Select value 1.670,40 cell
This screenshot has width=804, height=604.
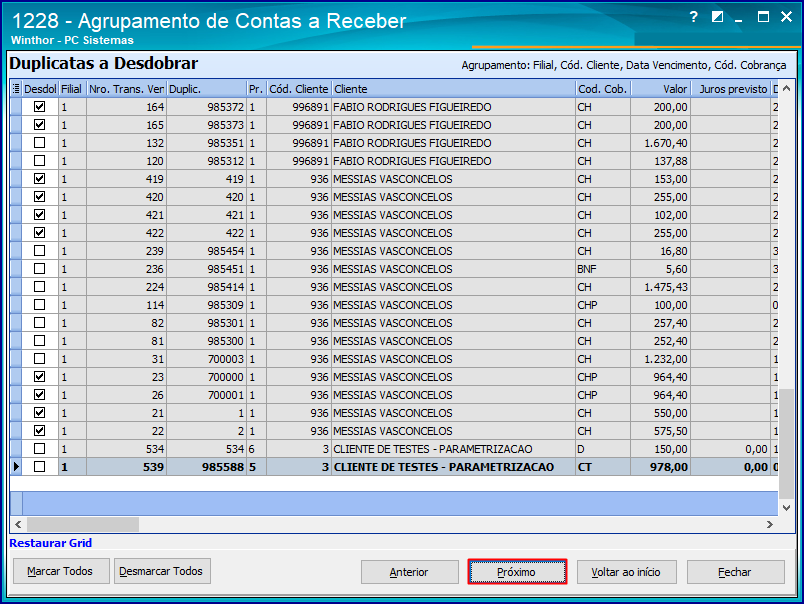pyautogui.click(x=660, y=143)
